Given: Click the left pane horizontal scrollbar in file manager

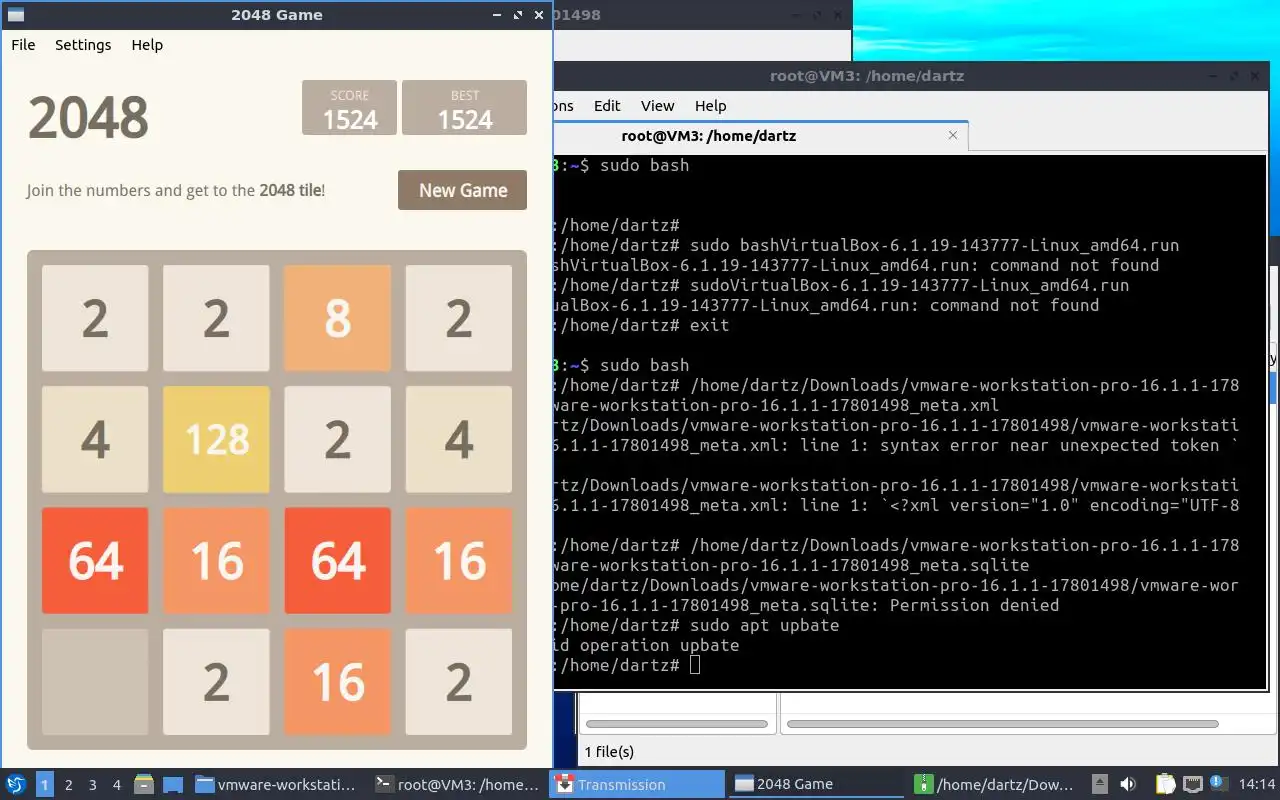Looking at the screenshot, I should (678, 724).
